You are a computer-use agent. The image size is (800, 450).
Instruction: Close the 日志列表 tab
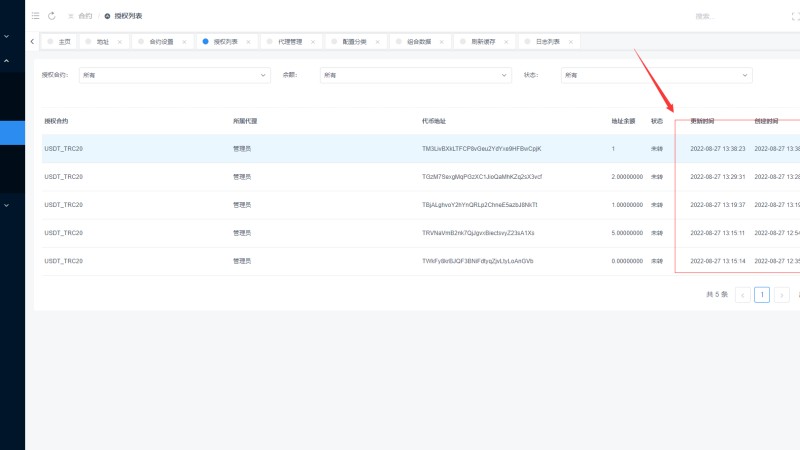pyautogui.click(x=571, y=42)
